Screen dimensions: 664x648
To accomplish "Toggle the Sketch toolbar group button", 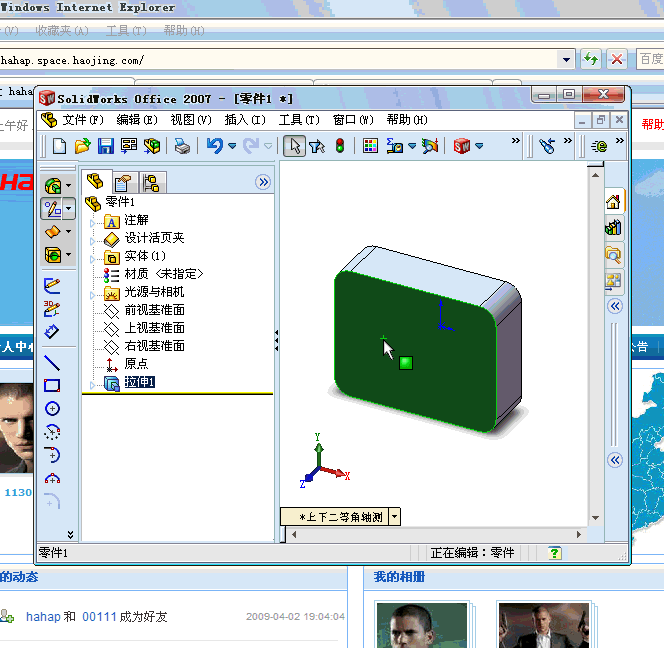I will [x=53, y=209].
